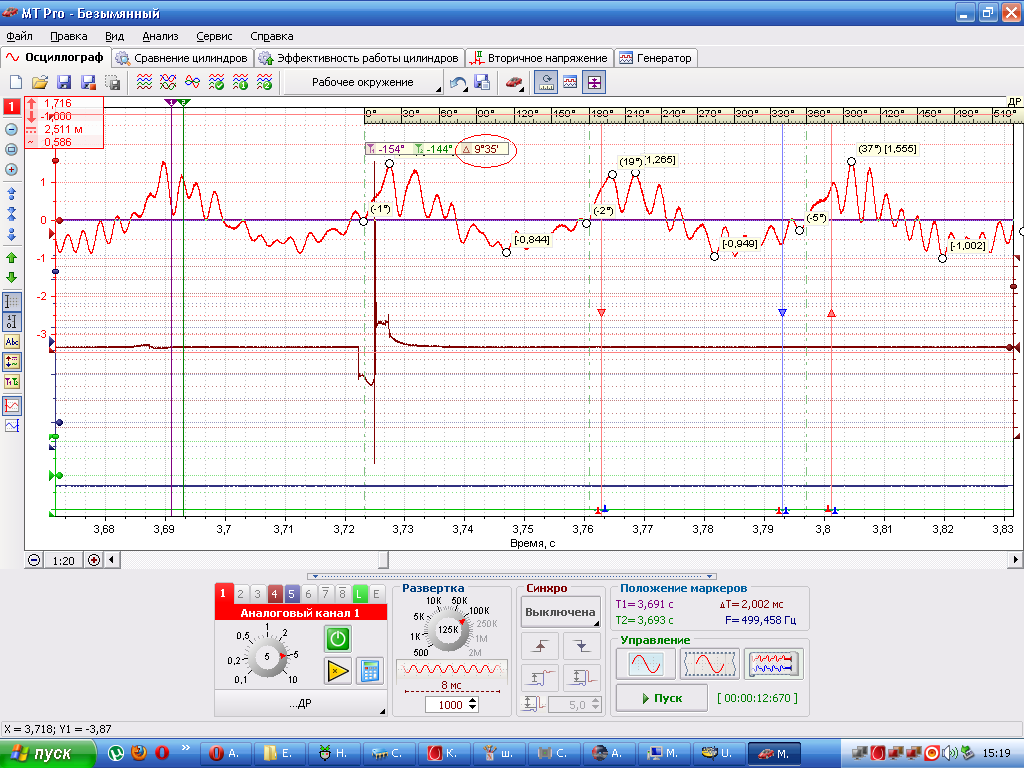Move waveform down with green down arrow
The image size is (1024, 768).
point(11,278)
